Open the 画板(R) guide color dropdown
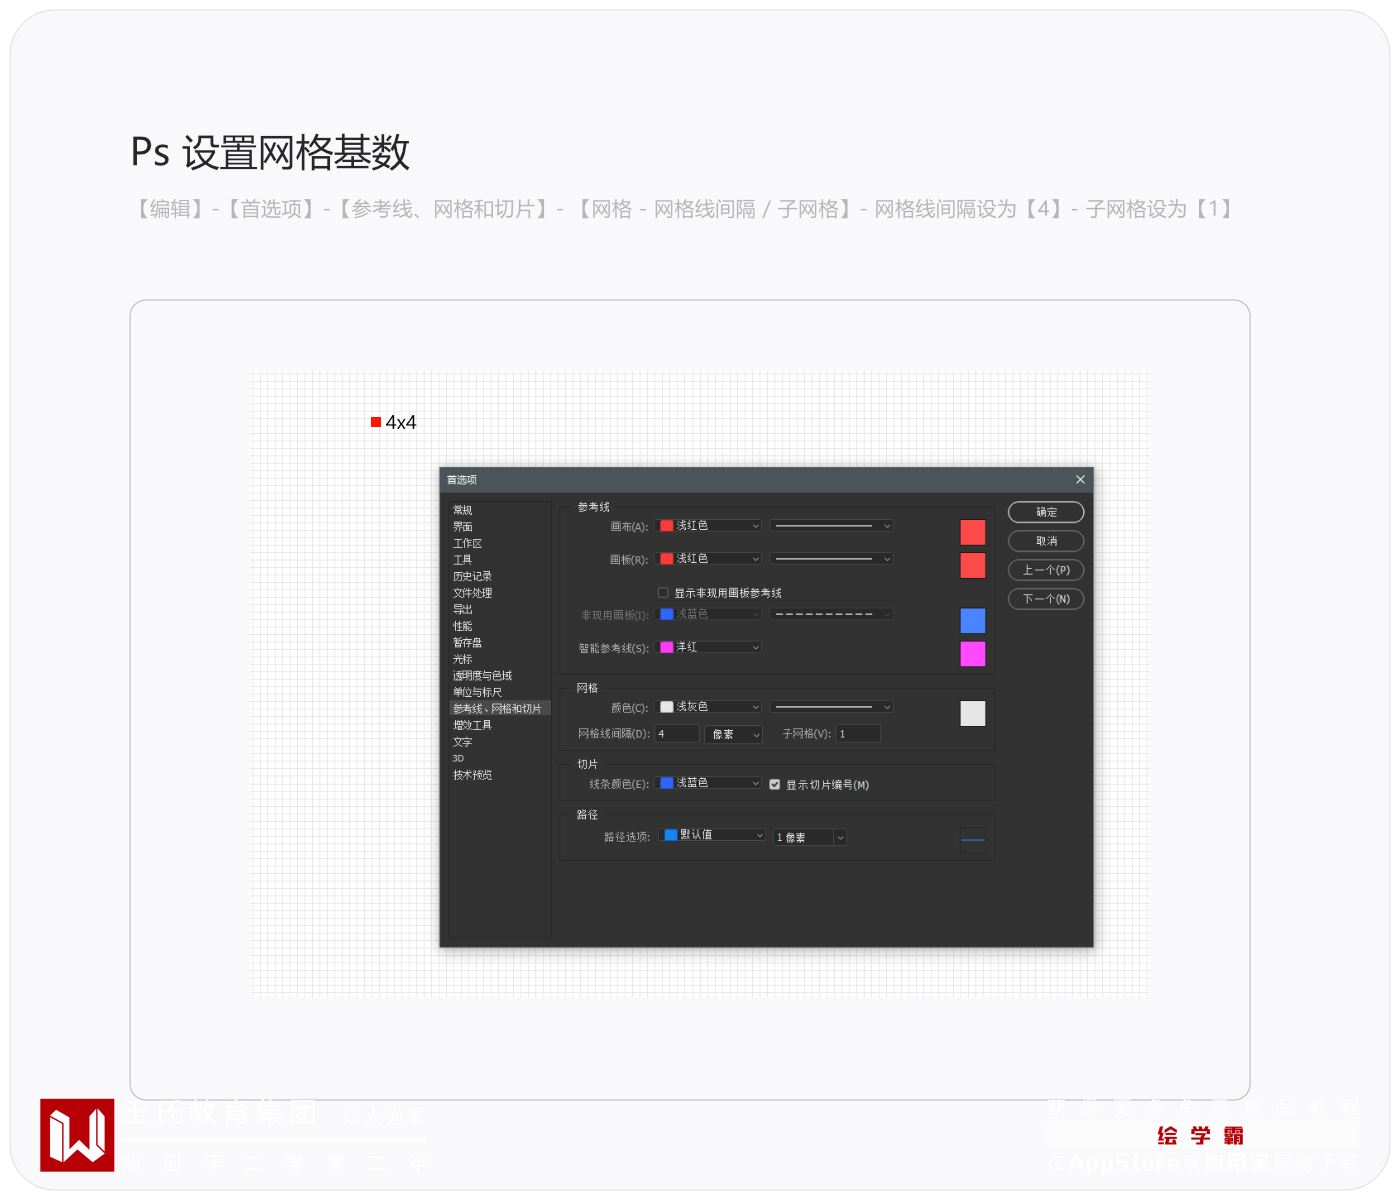Viewport: 1400px width, 1200px height. (x=709, y=559)
